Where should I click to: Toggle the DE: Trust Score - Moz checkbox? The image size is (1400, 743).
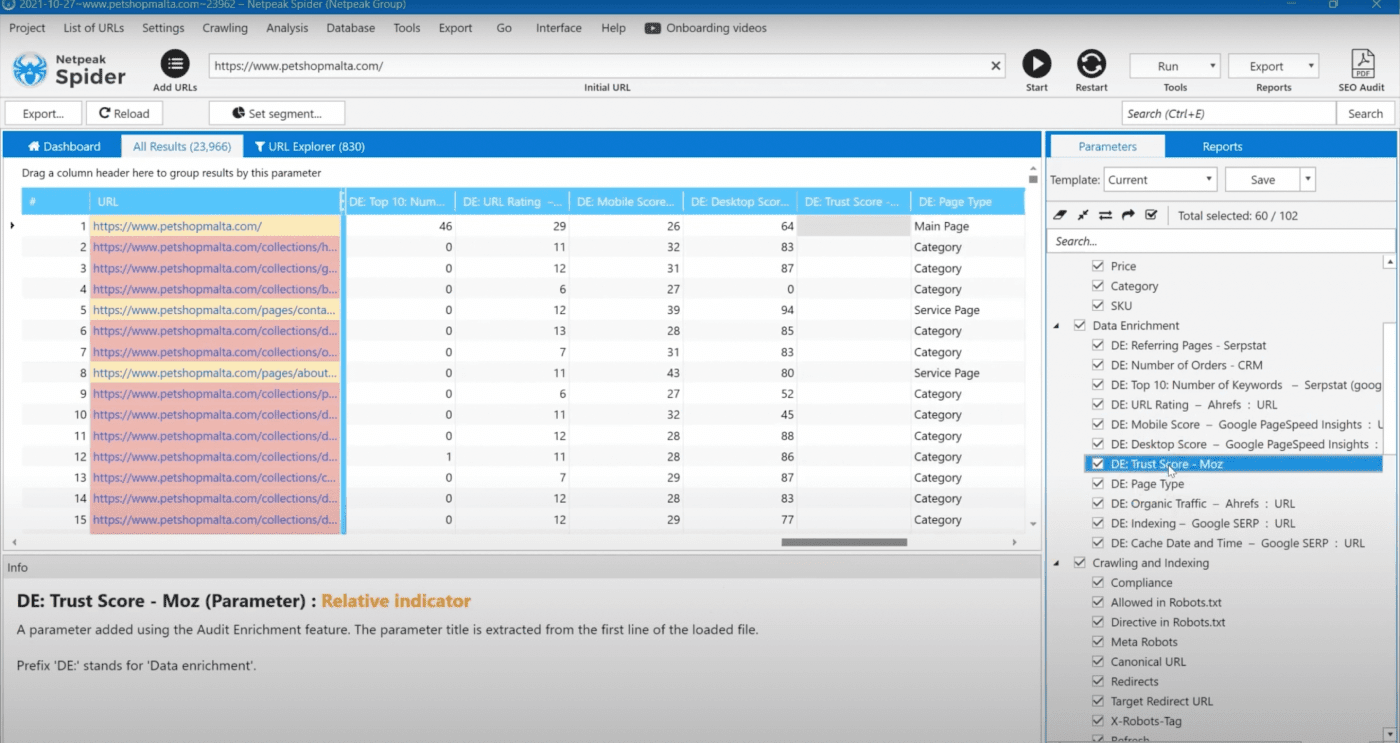[x=1098, y=464]
